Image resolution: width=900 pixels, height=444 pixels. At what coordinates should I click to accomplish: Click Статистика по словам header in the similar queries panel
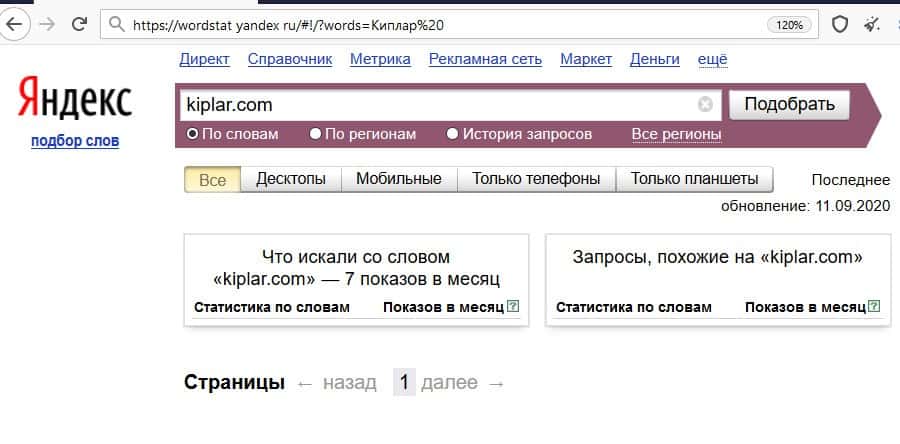pos(634,307)
